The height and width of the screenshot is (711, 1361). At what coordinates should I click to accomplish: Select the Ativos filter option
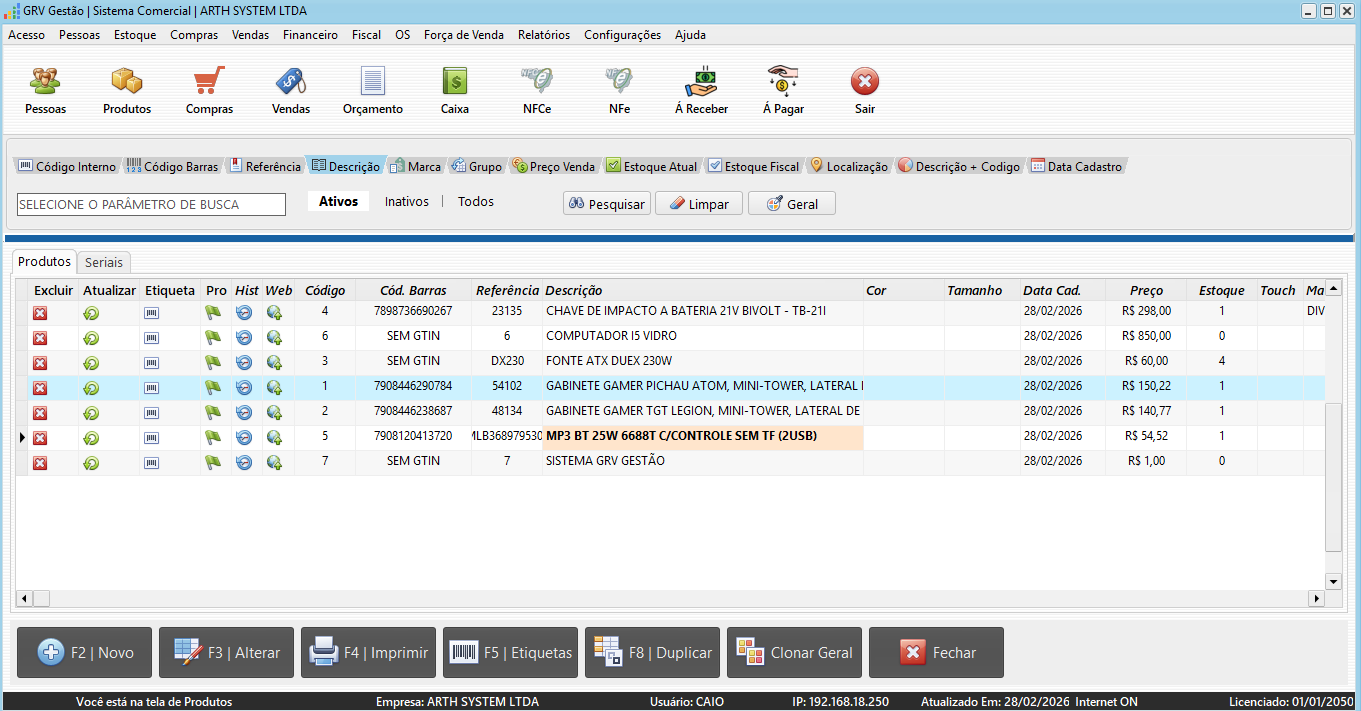coord(338,202)
